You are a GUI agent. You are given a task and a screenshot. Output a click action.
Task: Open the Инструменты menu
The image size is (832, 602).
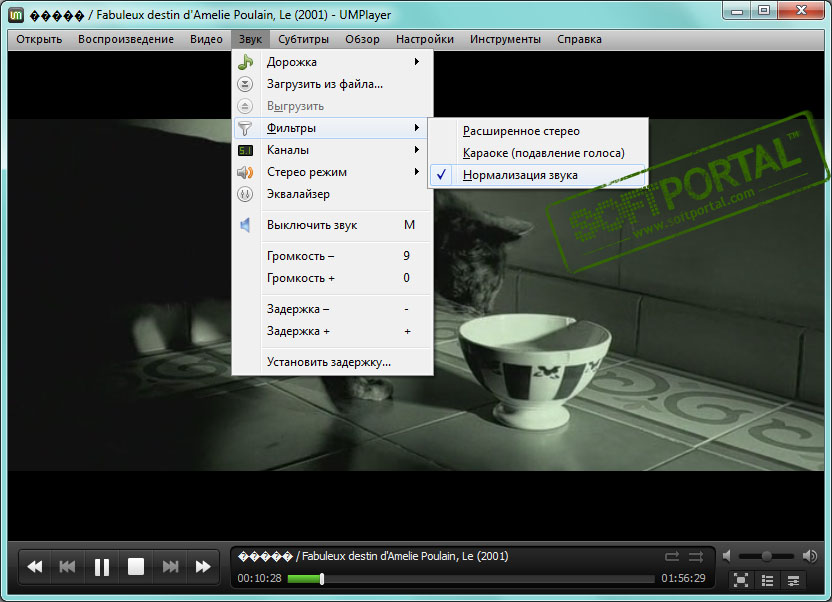[505, 39]
